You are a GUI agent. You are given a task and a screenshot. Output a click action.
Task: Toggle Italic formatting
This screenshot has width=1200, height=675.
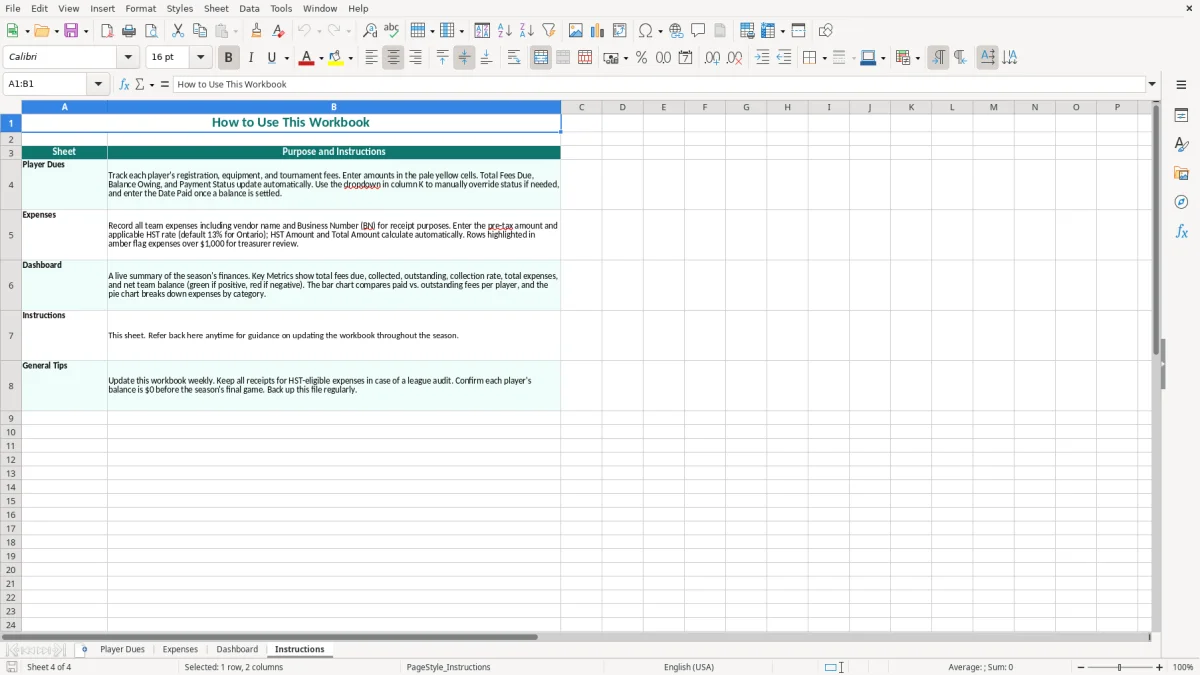click(251, 58)
